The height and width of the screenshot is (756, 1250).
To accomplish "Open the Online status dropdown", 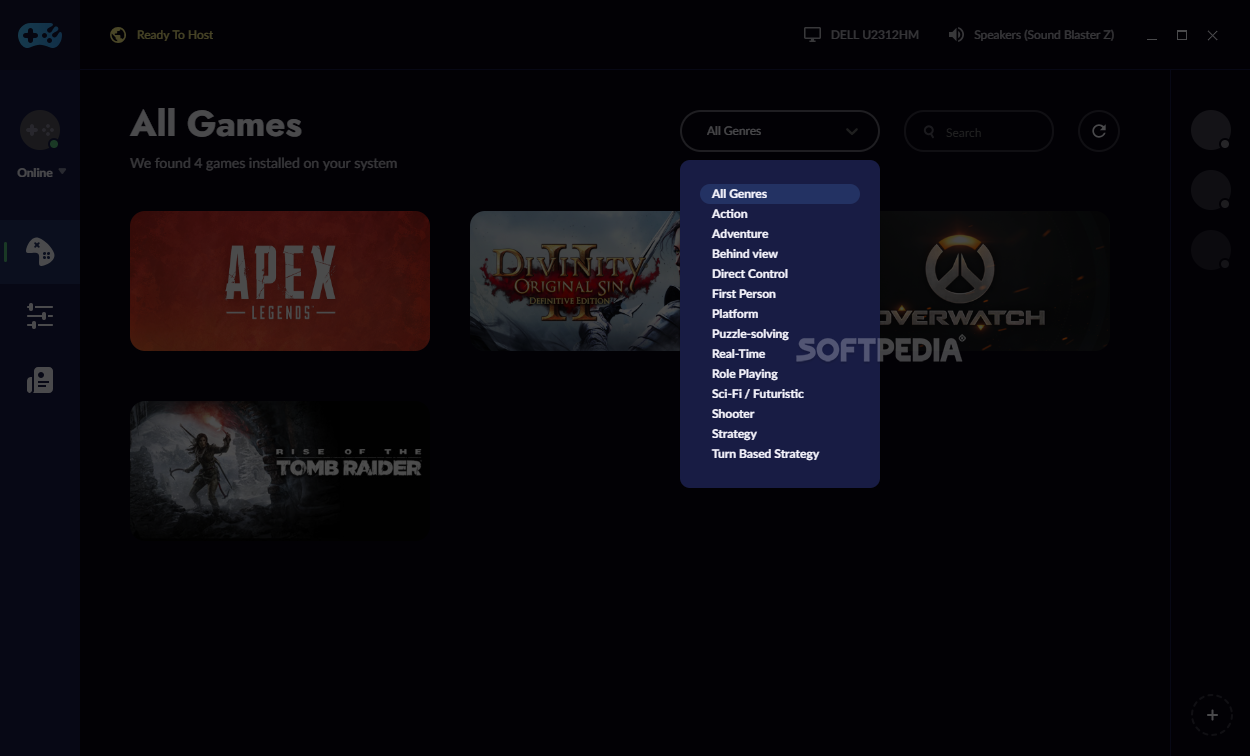I will (41, 173).
